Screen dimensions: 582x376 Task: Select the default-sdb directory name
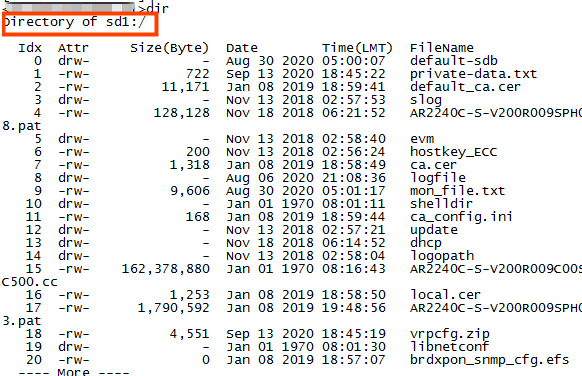coord(454,61)
